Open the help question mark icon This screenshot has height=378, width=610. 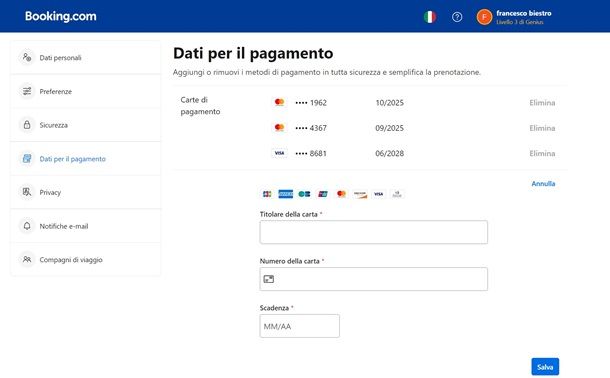[x=457, y=17]
